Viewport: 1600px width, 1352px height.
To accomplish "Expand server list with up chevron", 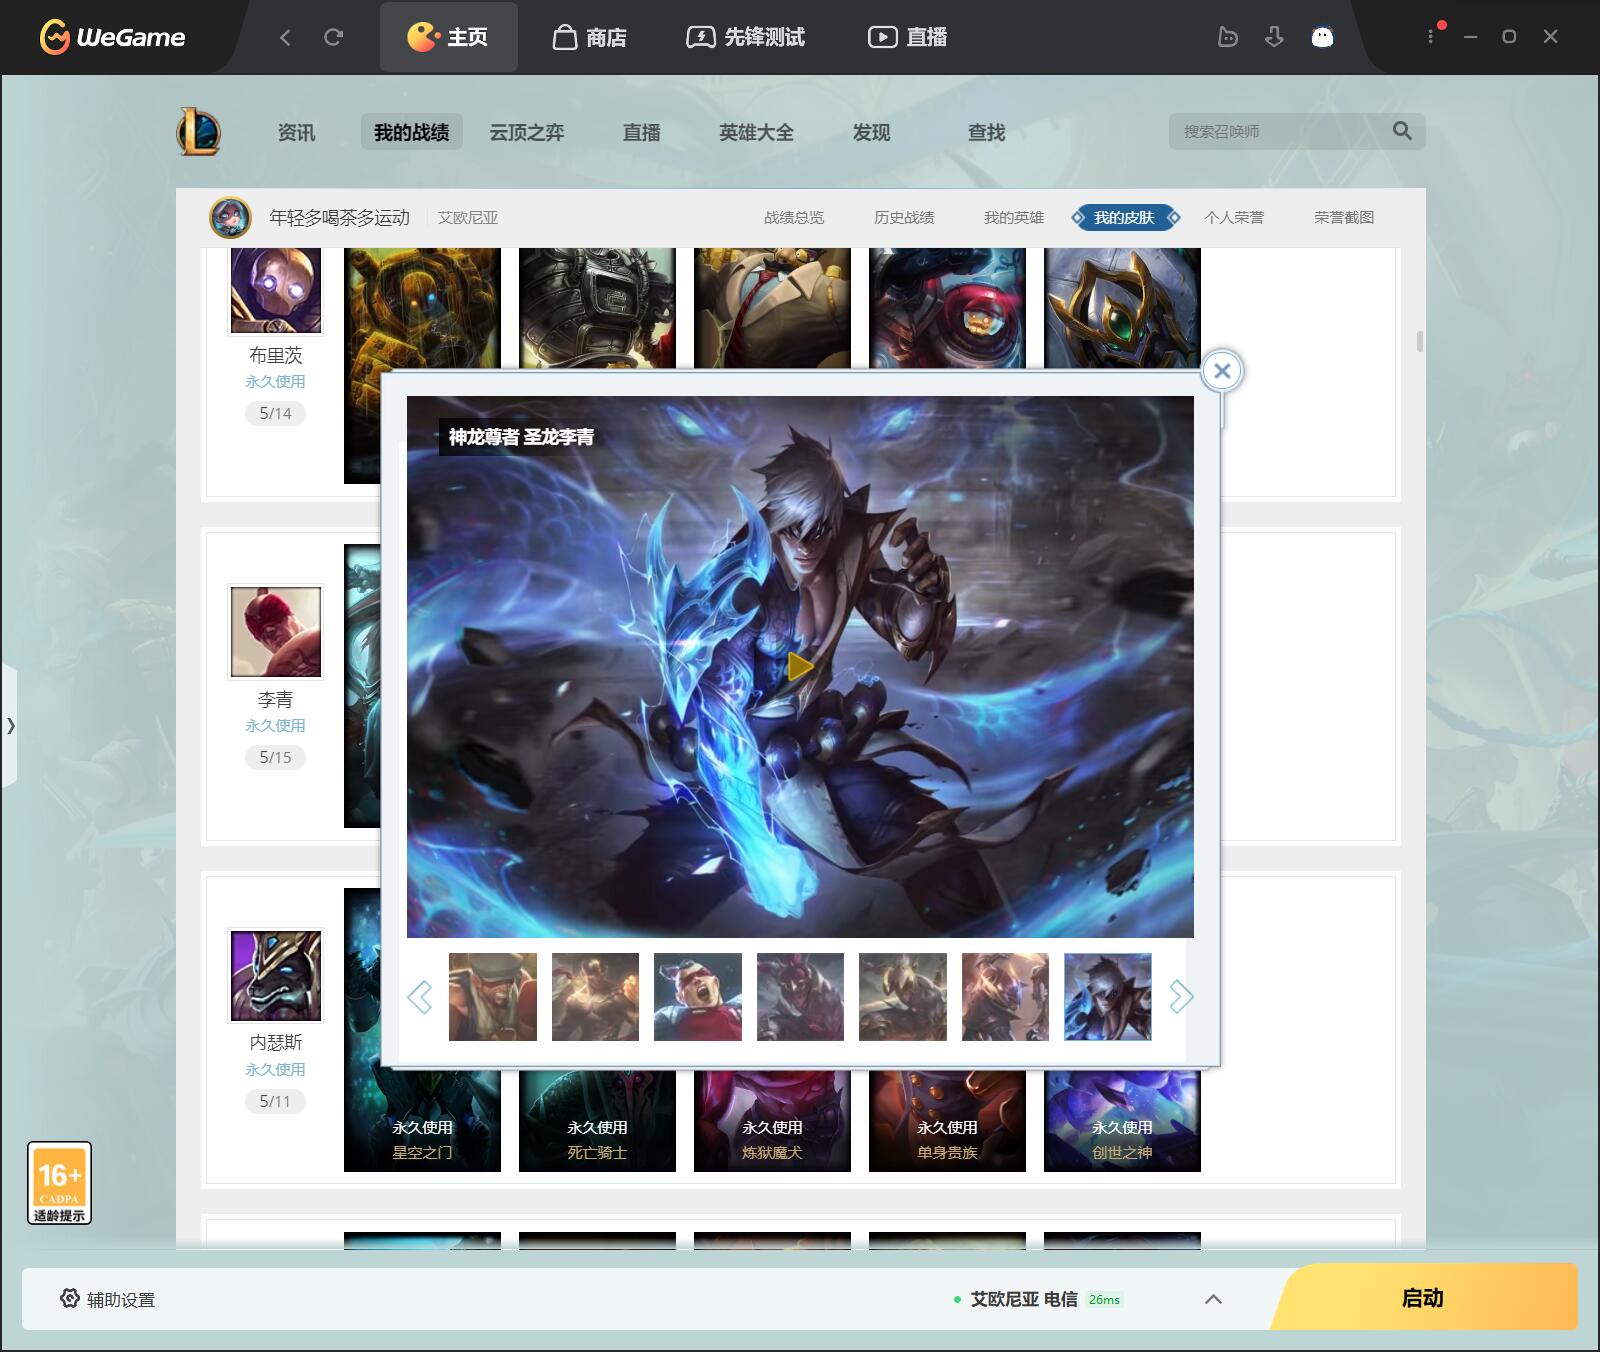I will [x=1213, y=1299].
